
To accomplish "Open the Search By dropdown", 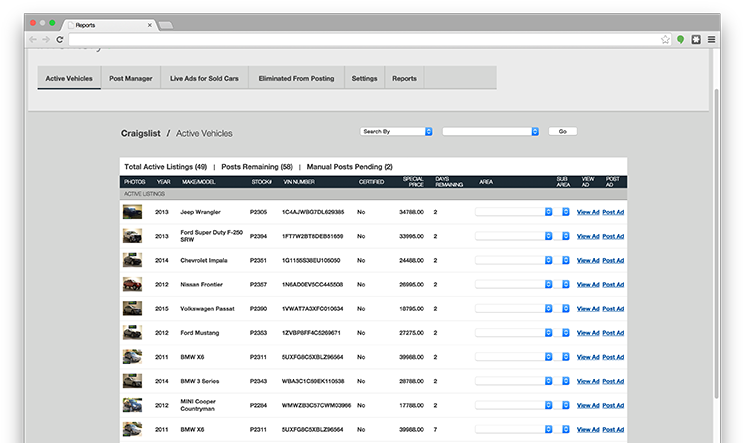I will click(x=396, y=131).
